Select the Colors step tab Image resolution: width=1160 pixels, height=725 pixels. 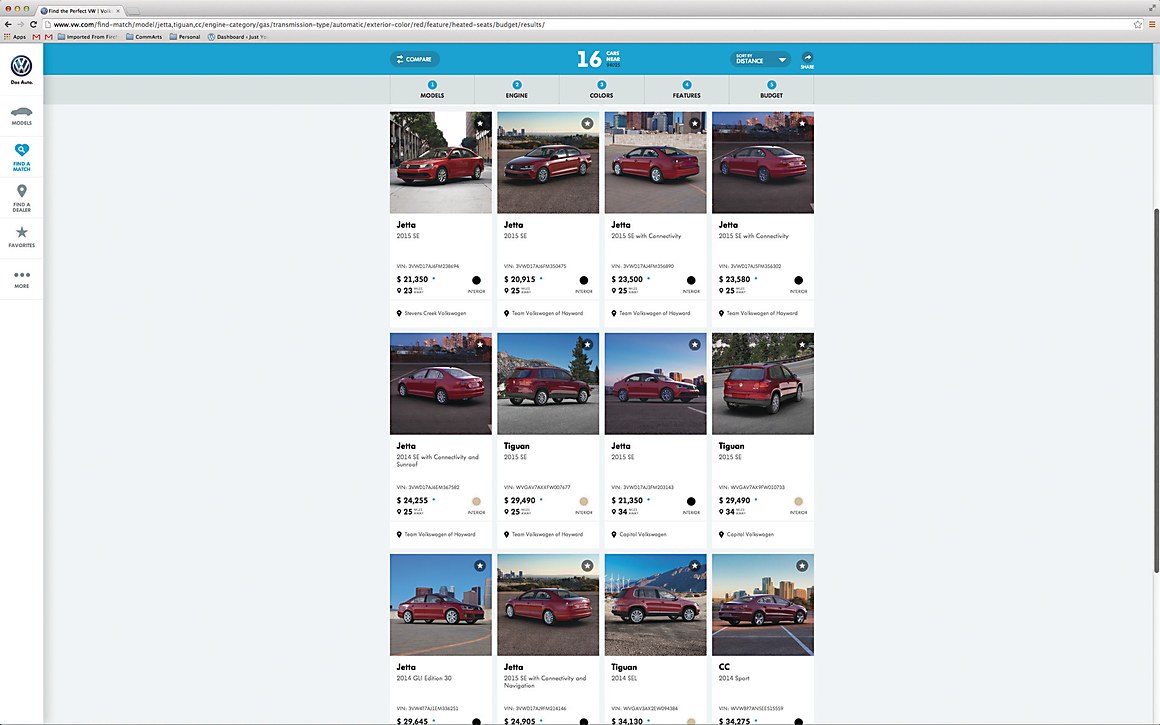601,90
